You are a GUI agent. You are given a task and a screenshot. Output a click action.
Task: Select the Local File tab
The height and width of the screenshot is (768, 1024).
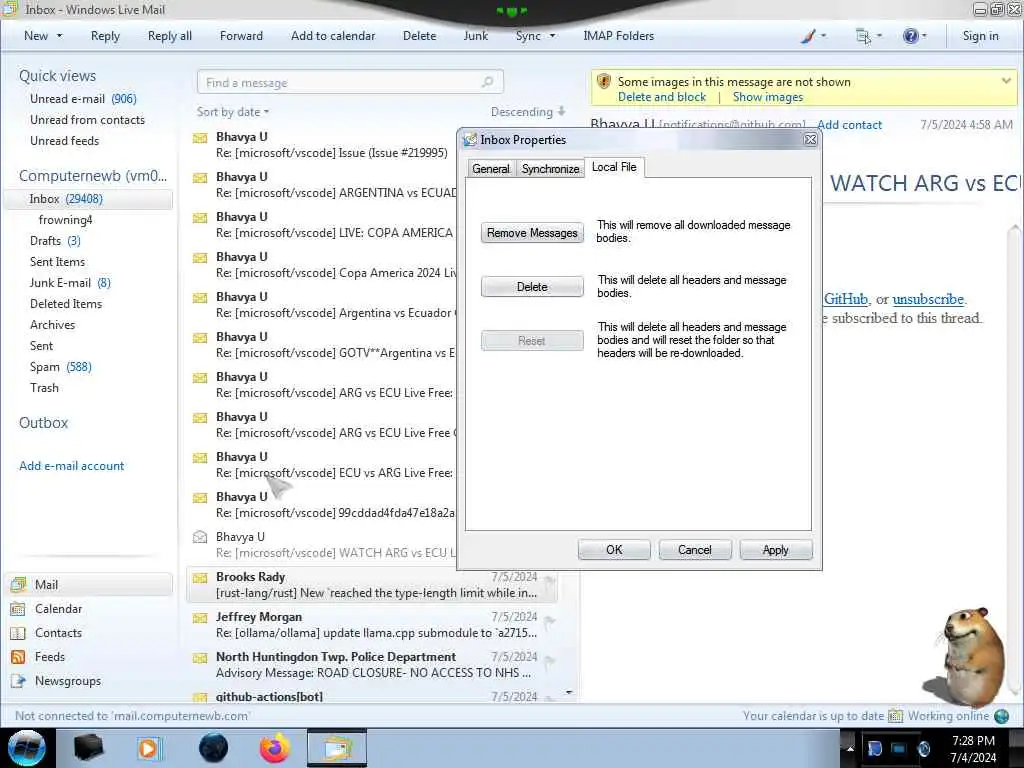tap(614, 167)
